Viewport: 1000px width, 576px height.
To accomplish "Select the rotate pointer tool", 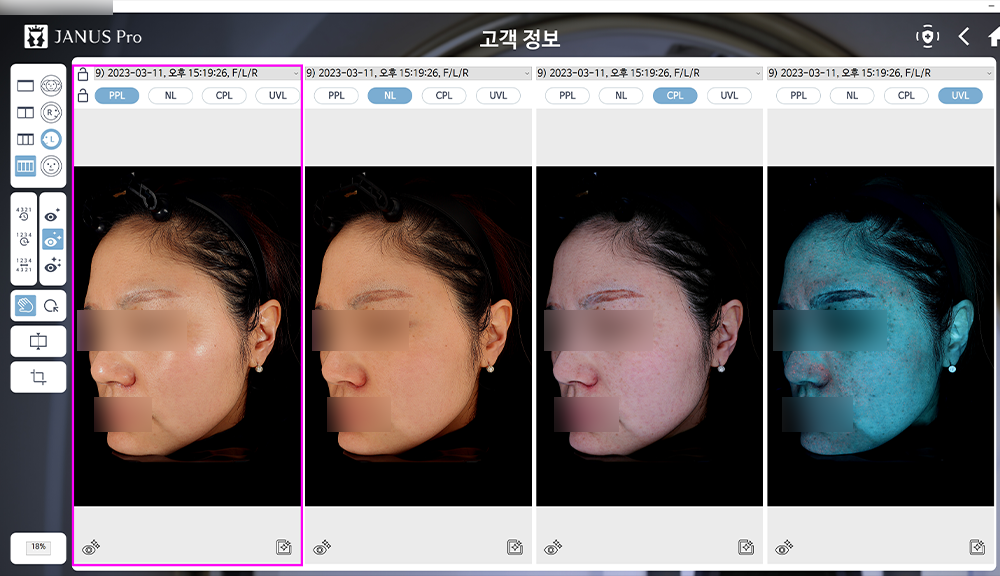I will pos(51,306).
